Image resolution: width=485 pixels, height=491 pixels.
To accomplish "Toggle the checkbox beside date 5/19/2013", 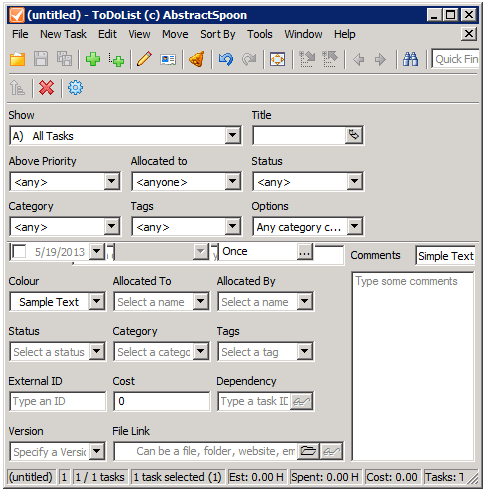I will [x=19, y=251].
